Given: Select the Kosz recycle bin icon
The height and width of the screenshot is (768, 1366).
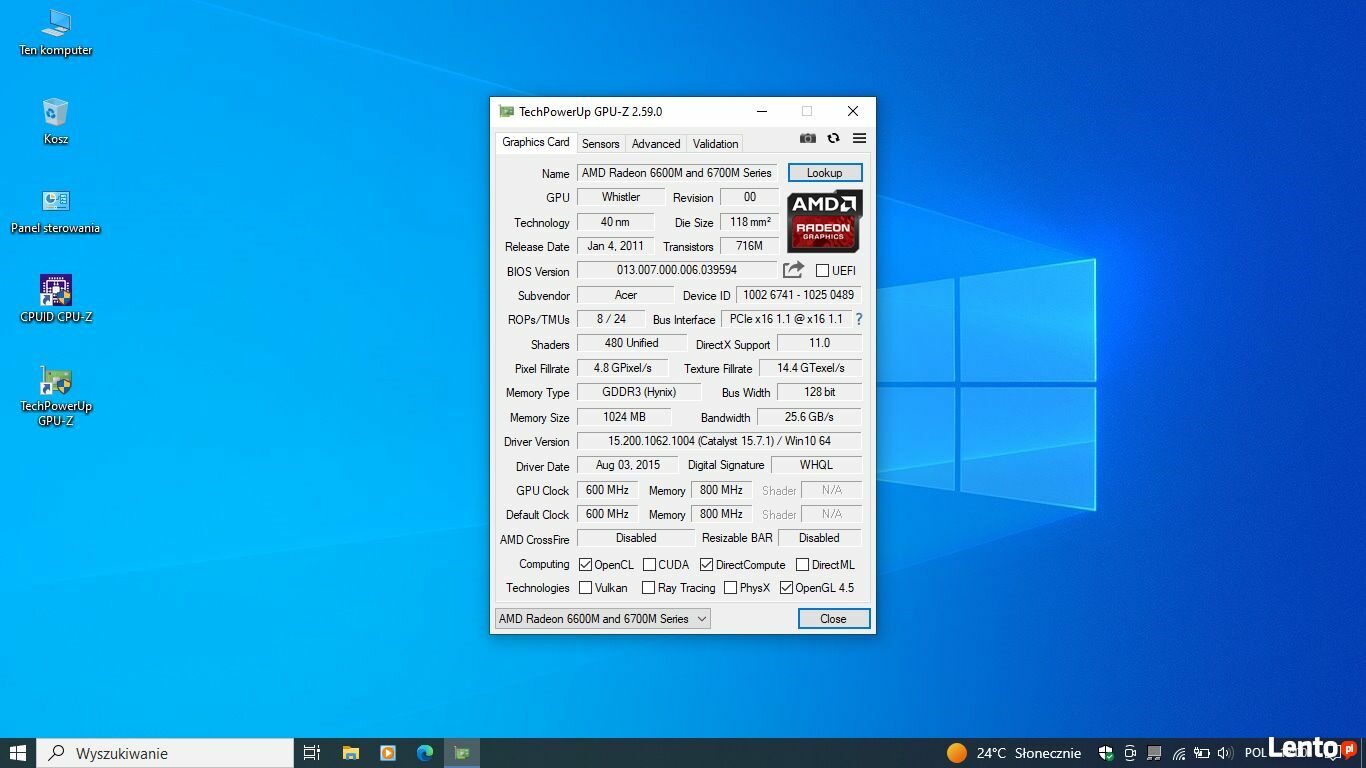Looking at the screenshot, I should [x=56, y=121].
